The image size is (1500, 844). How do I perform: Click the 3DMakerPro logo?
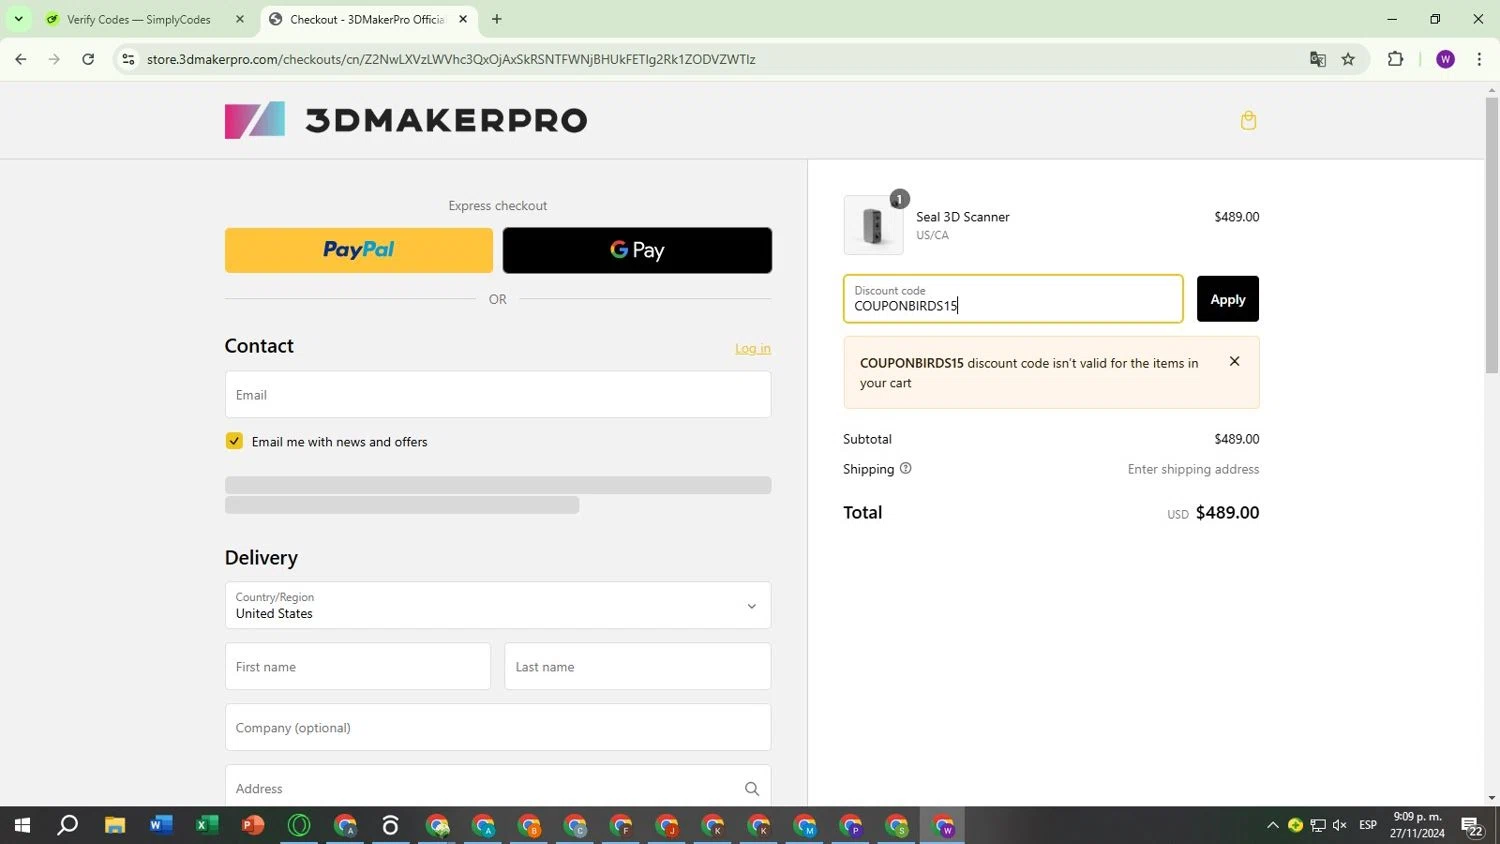point(406,120)
